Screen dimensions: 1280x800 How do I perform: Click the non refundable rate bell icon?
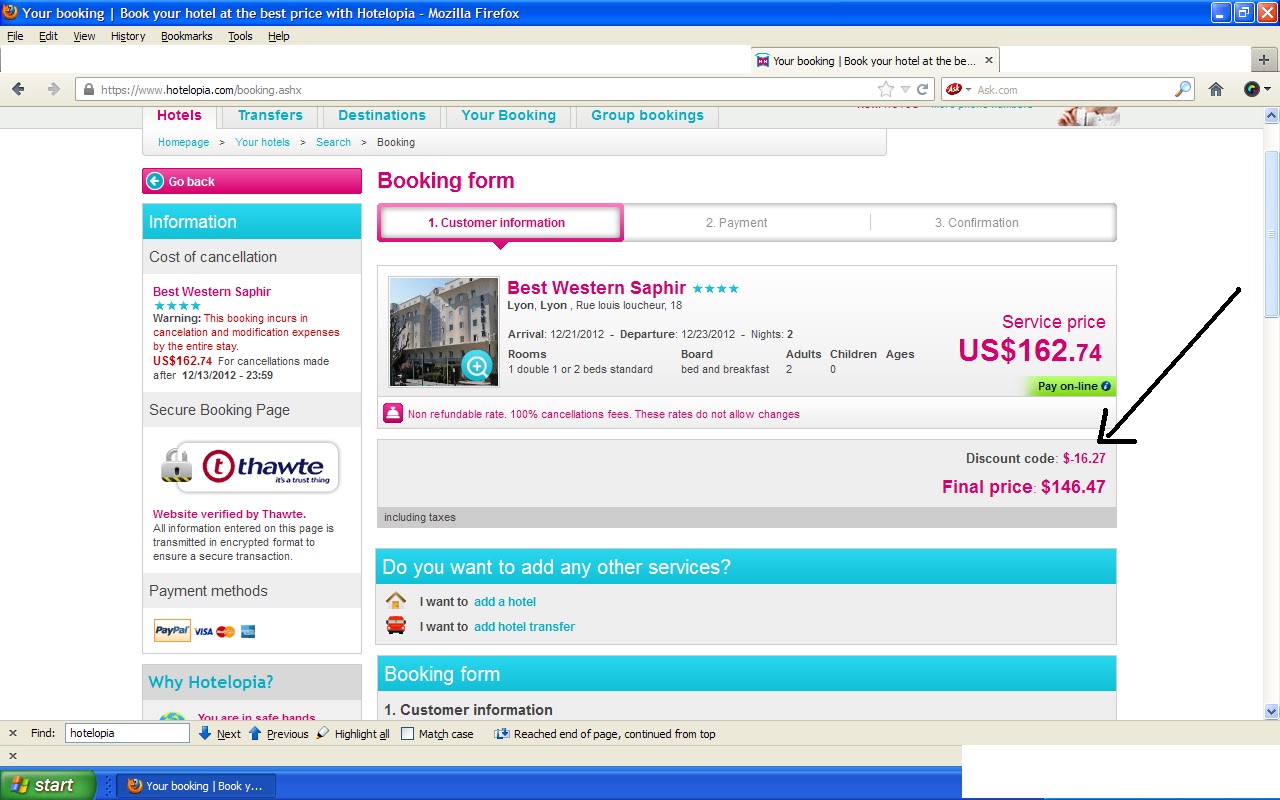pos(393,413)
